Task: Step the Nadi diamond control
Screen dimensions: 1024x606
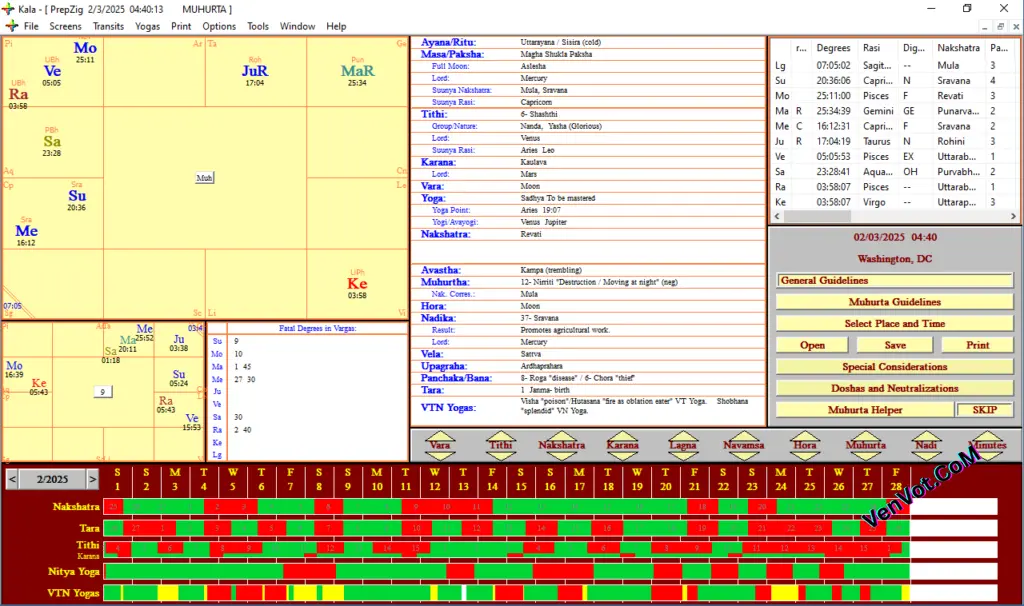Action: (926, 445)
